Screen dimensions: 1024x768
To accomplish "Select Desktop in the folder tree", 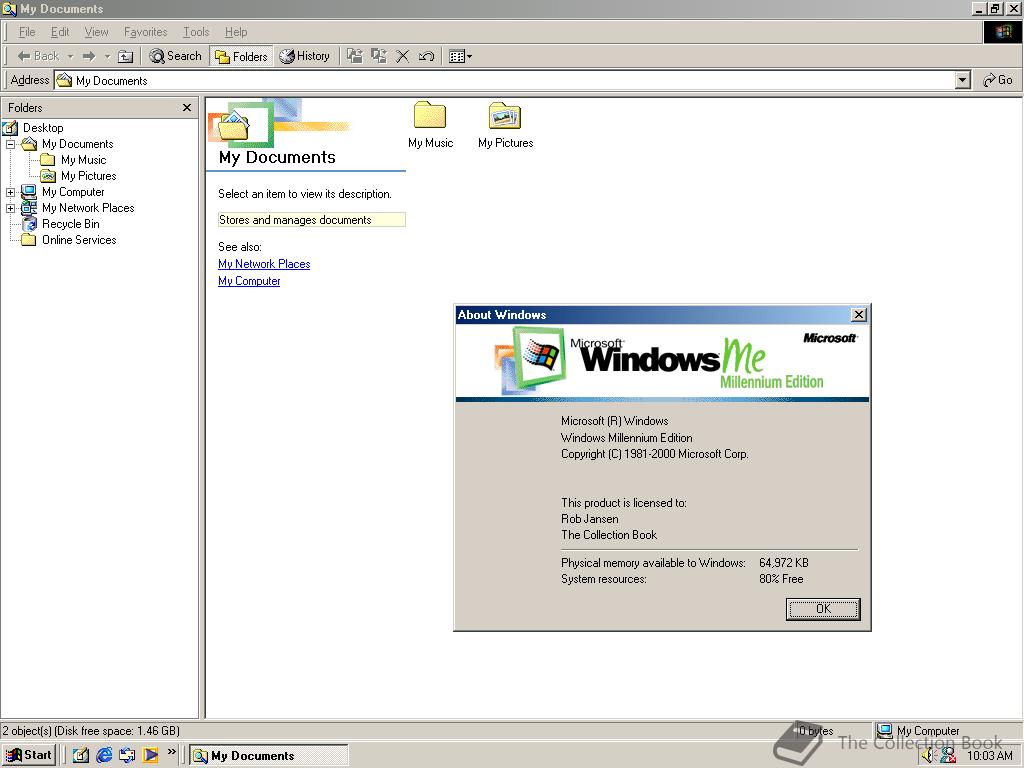I will [43, 128].
